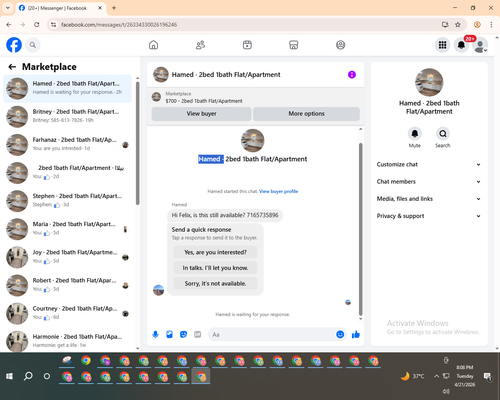This screenshot has height=400, width=500.
Task: Open the listing thumbnail in the right panel
Action: pos(429,82)
